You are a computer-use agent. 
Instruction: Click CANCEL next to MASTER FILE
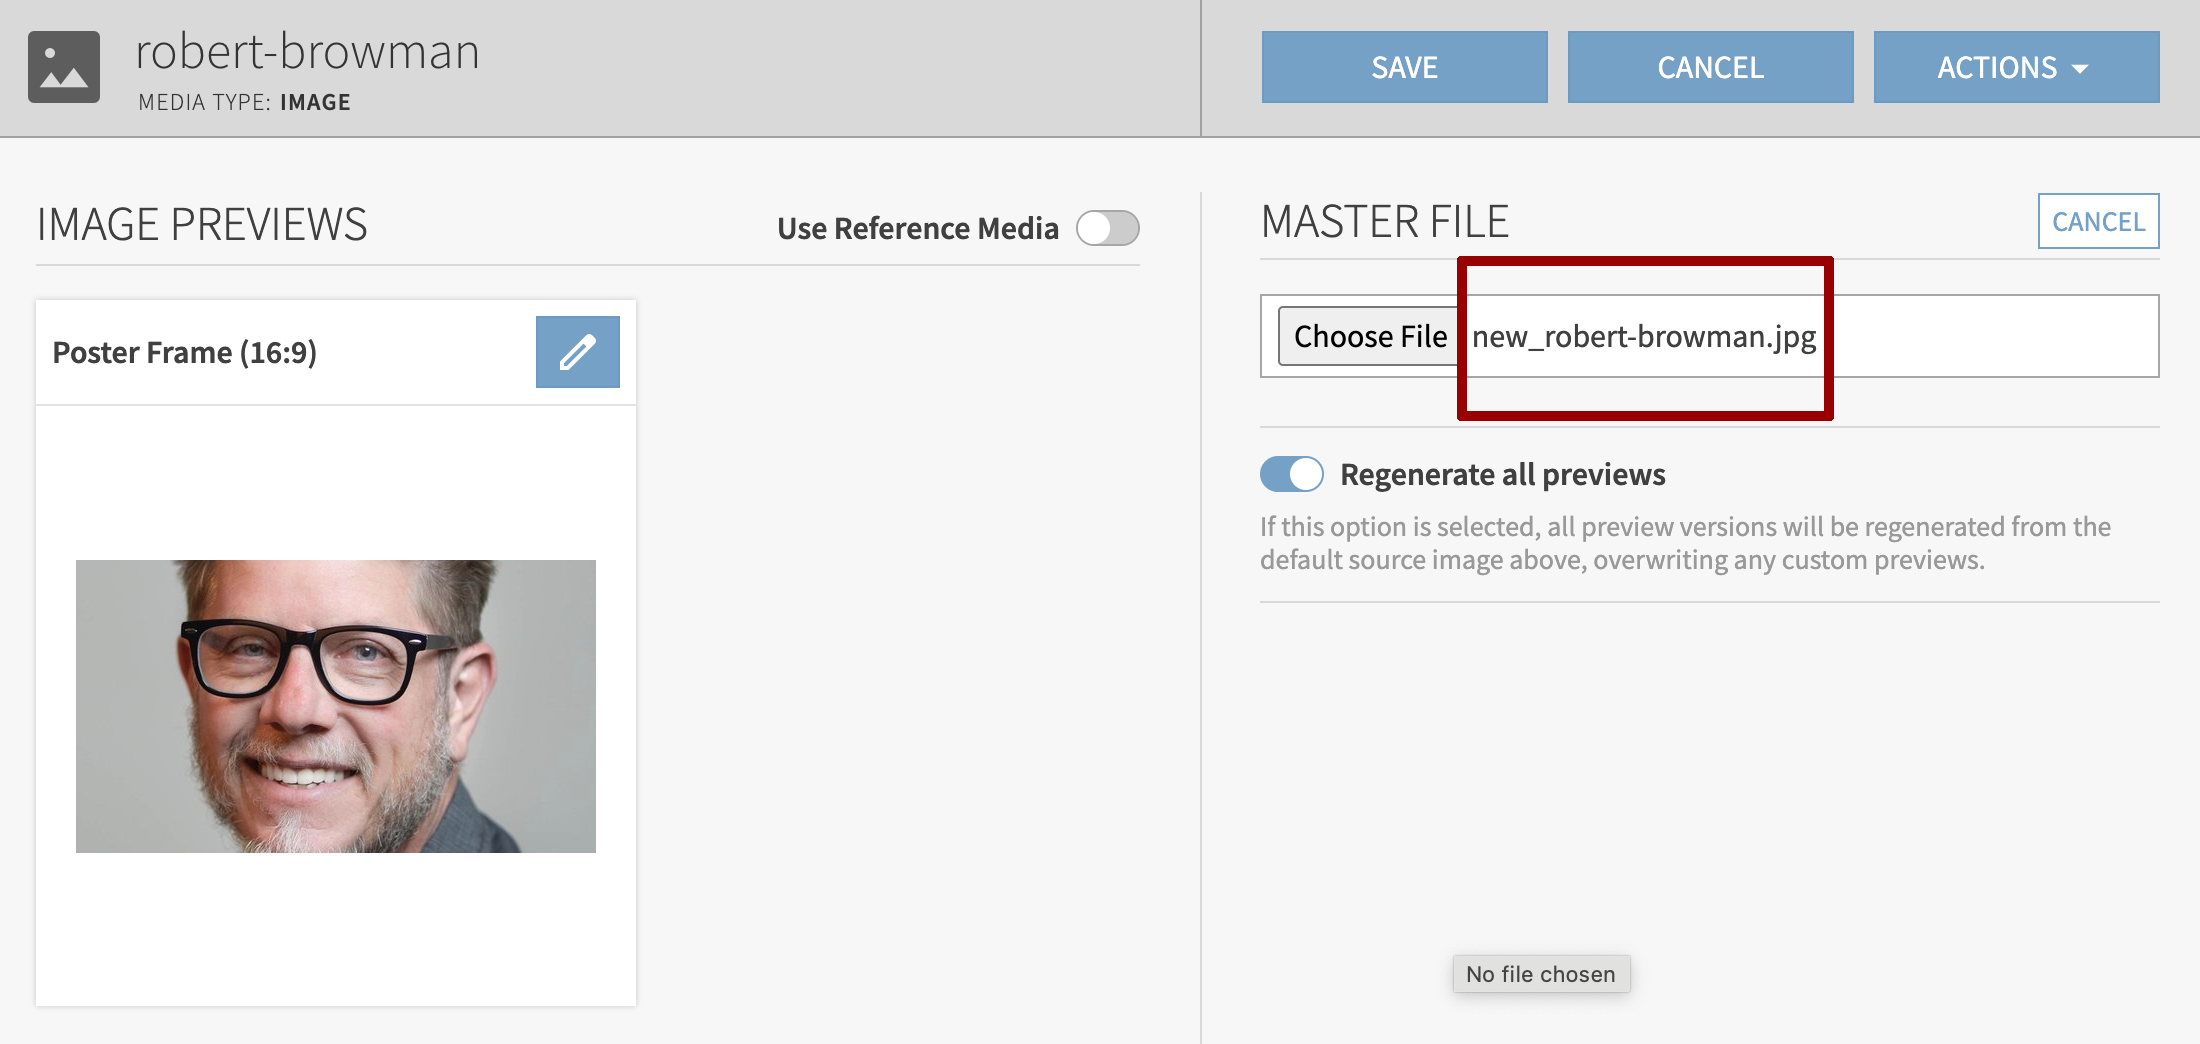pyautogui.click(x=2098, y=221)
